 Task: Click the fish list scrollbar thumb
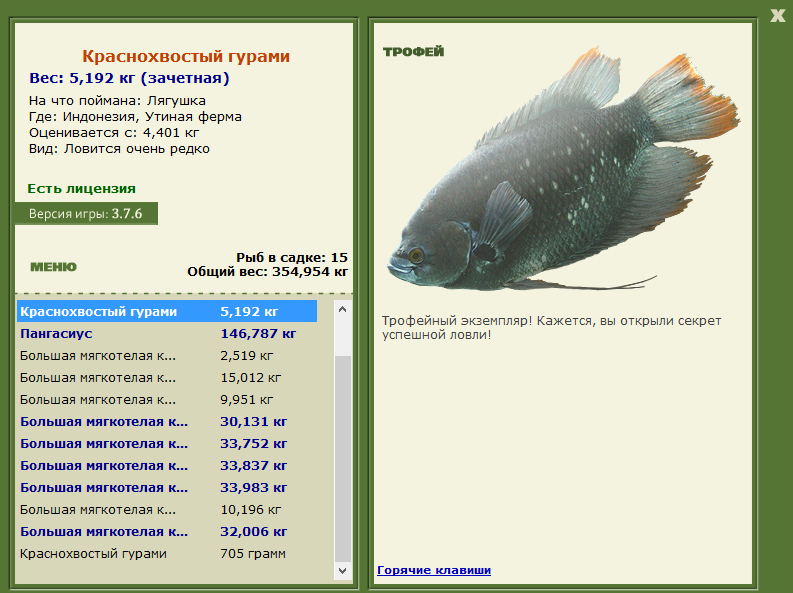click(342, 459)
